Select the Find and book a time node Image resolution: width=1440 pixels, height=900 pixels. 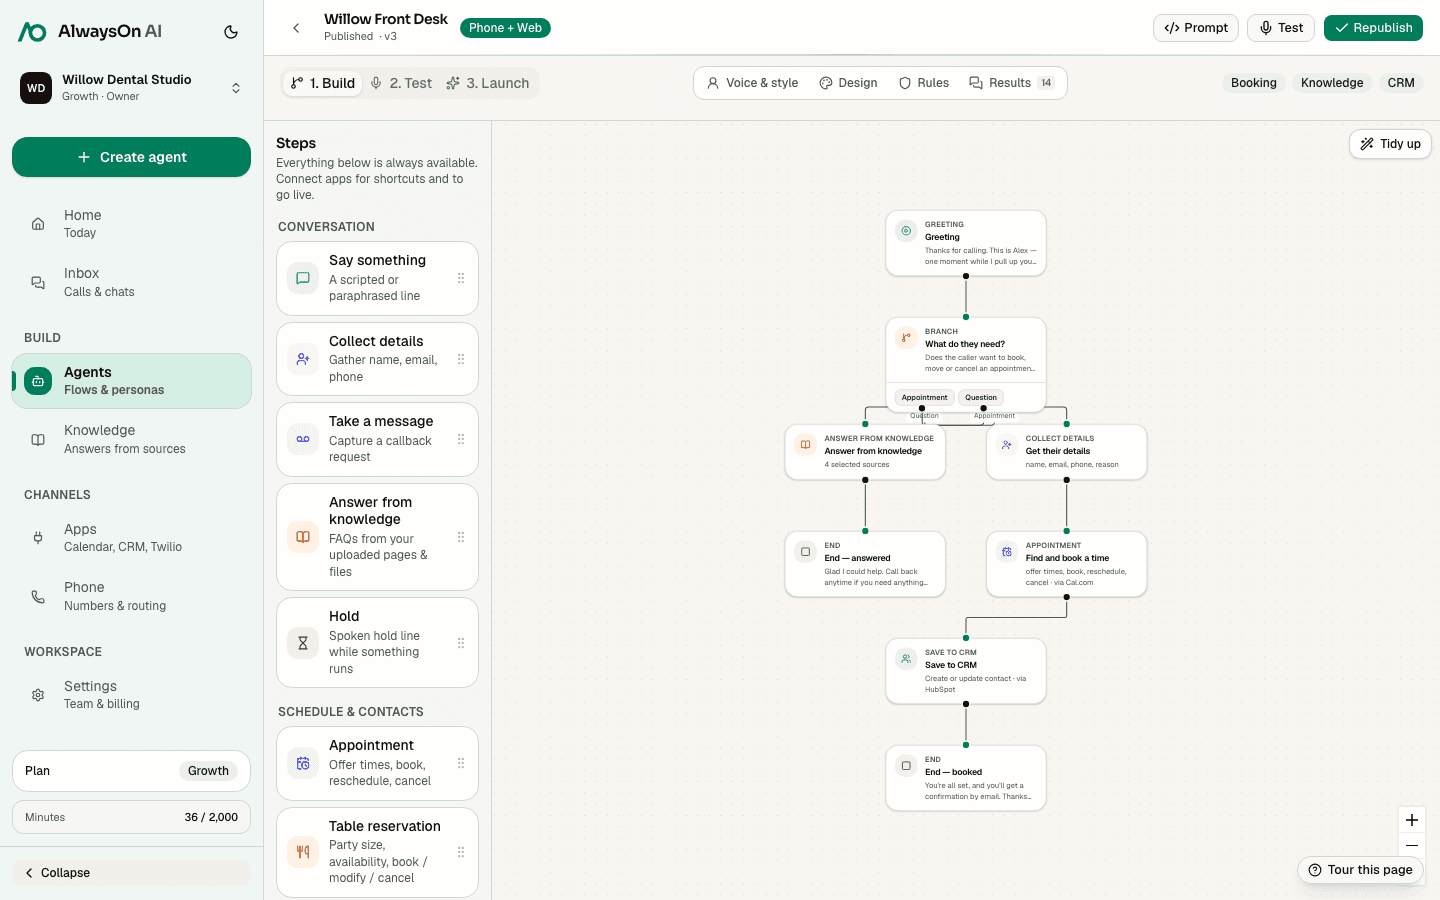click(x=1067, y=564)
